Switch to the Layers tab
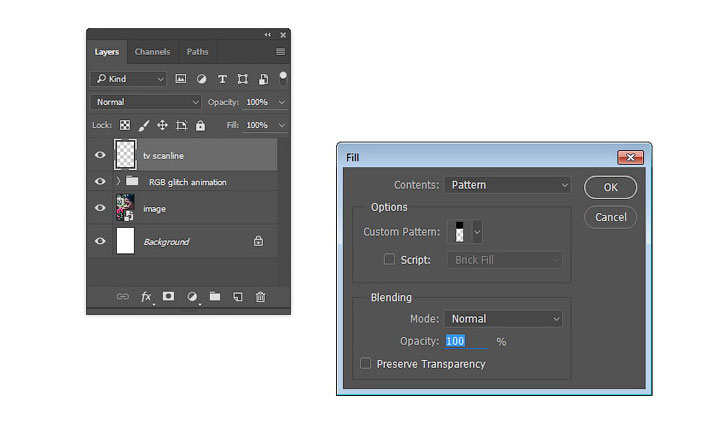 click(107, 52)
